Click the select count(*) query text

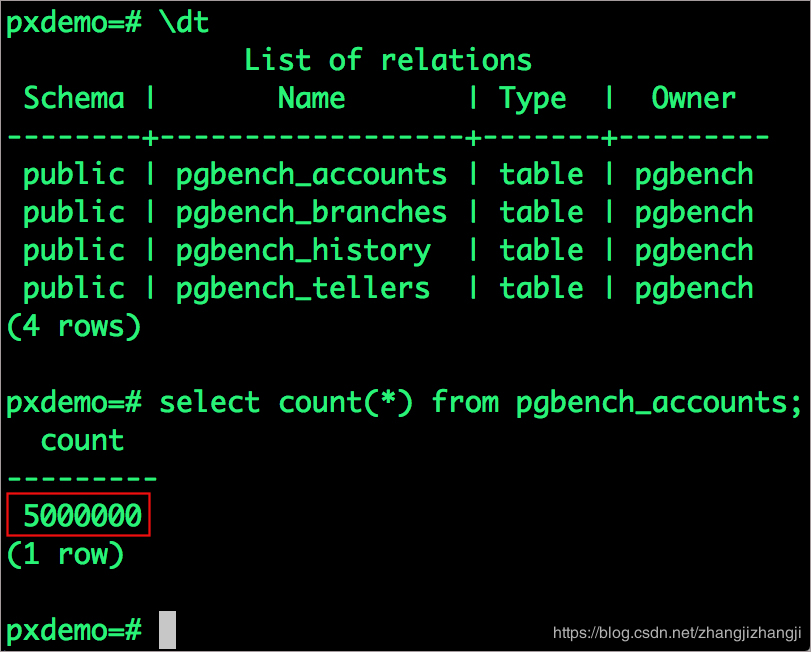(480, 402)
